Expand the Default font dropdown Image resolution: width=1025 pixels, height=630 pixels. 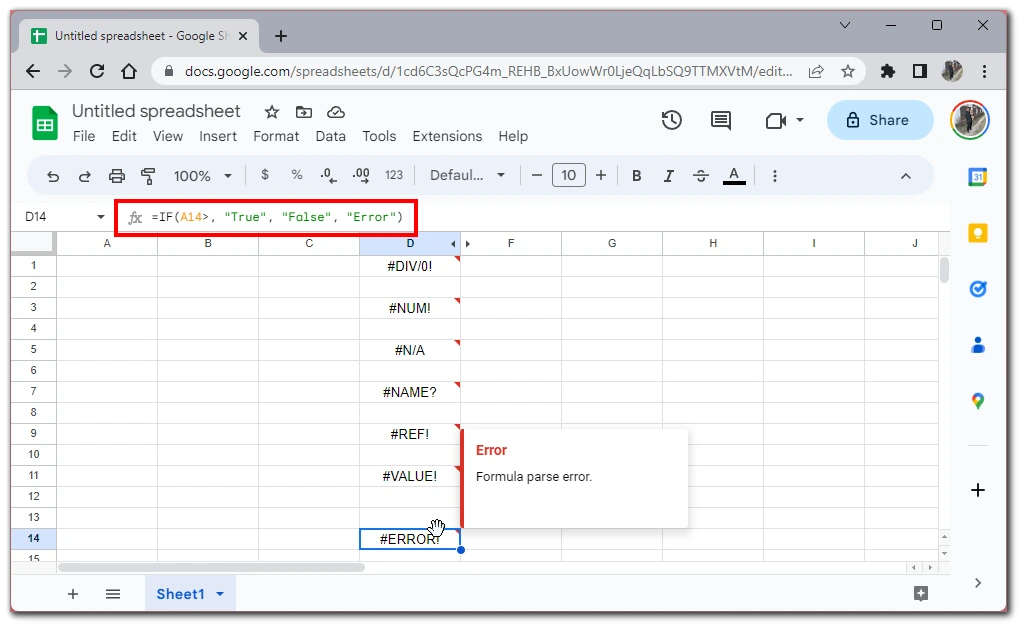[467, 176]
